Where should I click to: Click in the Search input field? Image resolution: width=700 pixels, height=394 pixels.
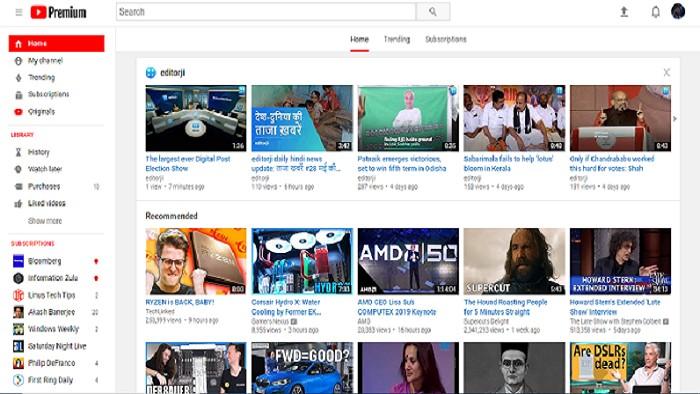266,12
